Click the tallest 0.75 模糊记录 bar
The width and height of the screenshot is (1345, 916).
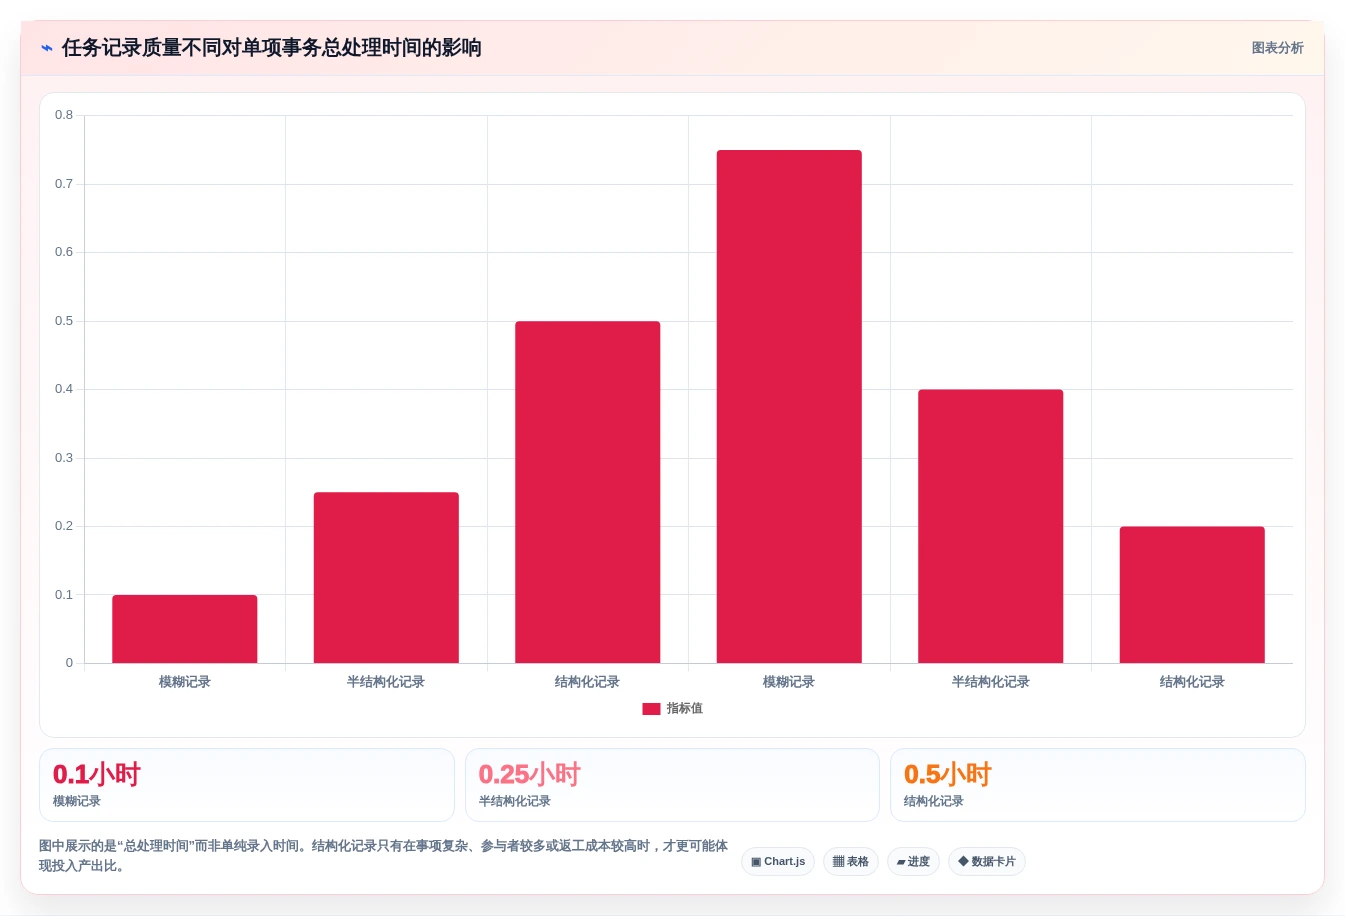[x=789, y=407]
